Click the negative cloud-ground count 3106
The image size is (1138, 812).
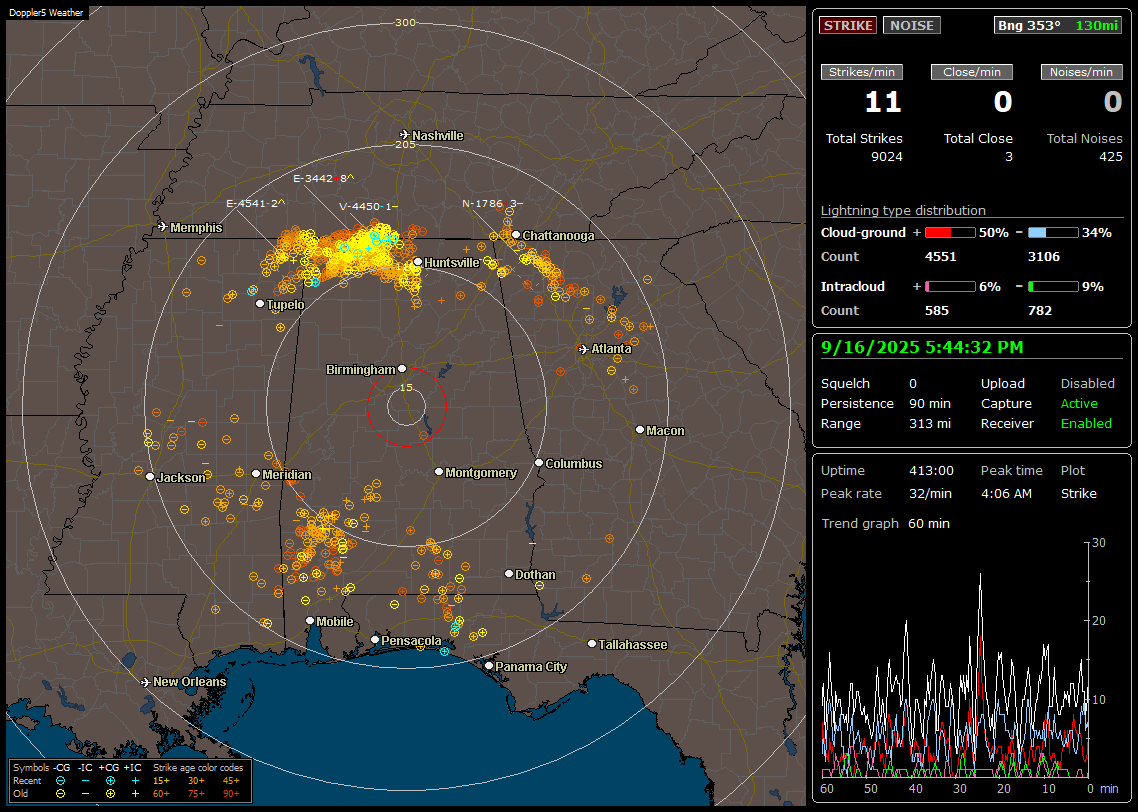click(1044, 257)
